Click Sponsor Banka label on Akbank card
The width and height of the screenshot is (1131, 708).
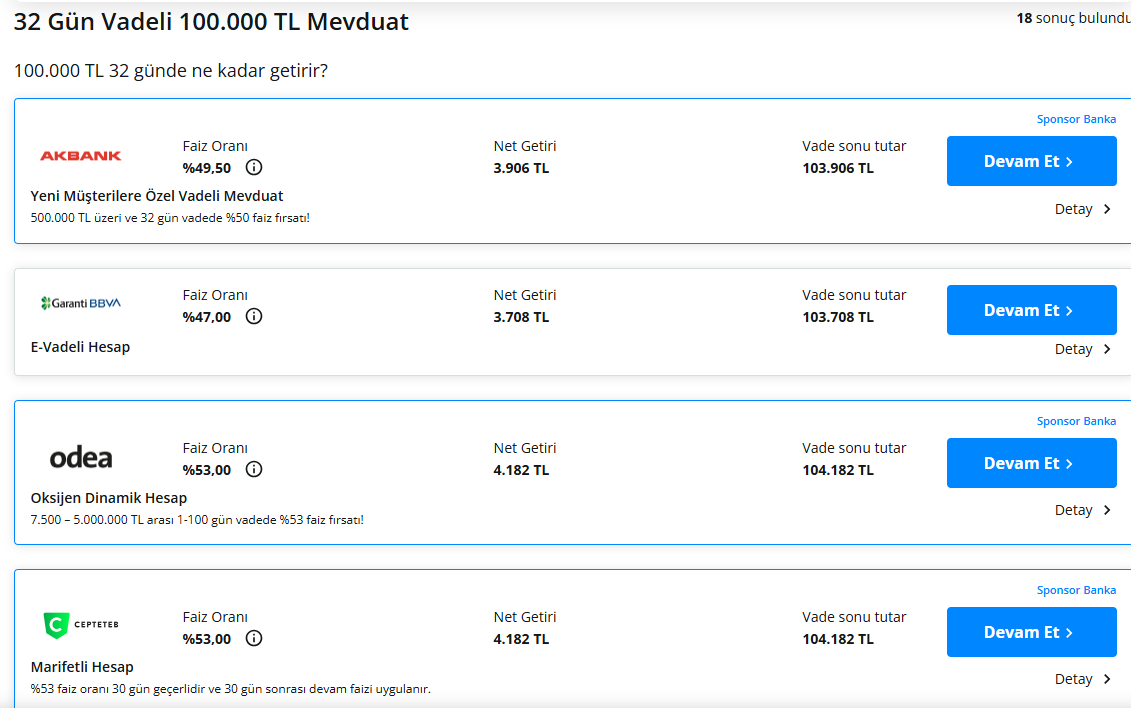(1076, 119)
